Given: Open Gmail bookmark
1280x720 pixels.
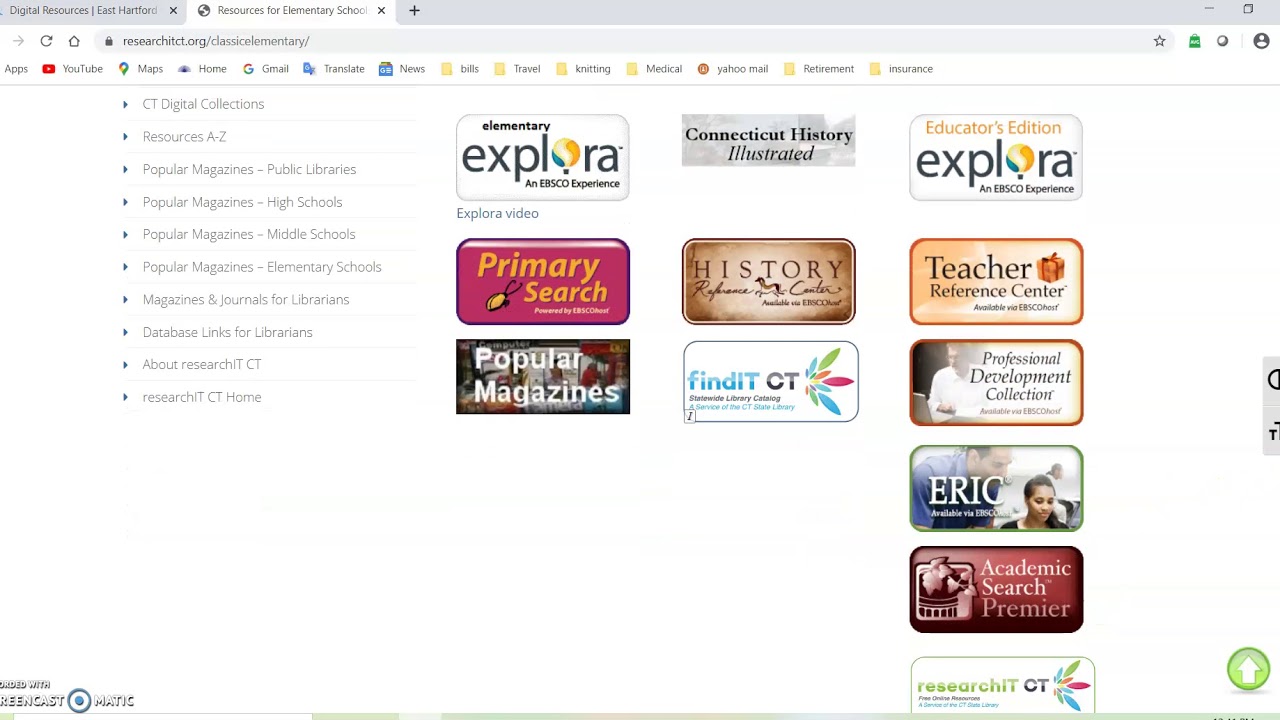Looking at the screenshot, I should (x=266, y=69).
